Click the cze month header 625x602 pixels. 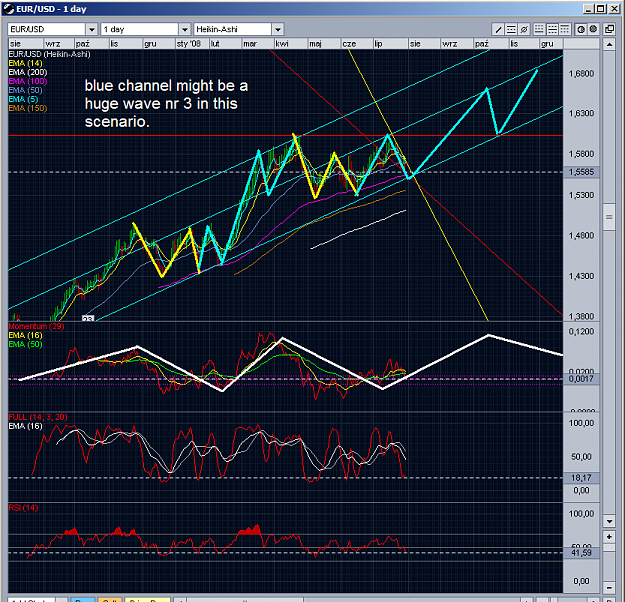(357, 44)
